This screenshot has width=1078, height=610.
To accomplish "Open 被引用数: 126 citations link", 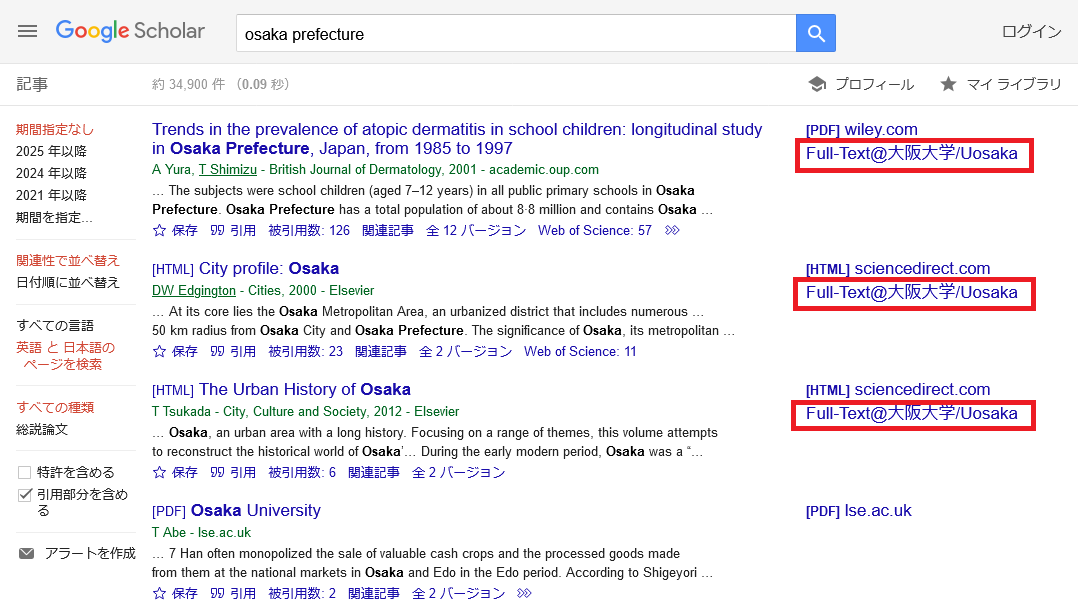I will point(309,230).
